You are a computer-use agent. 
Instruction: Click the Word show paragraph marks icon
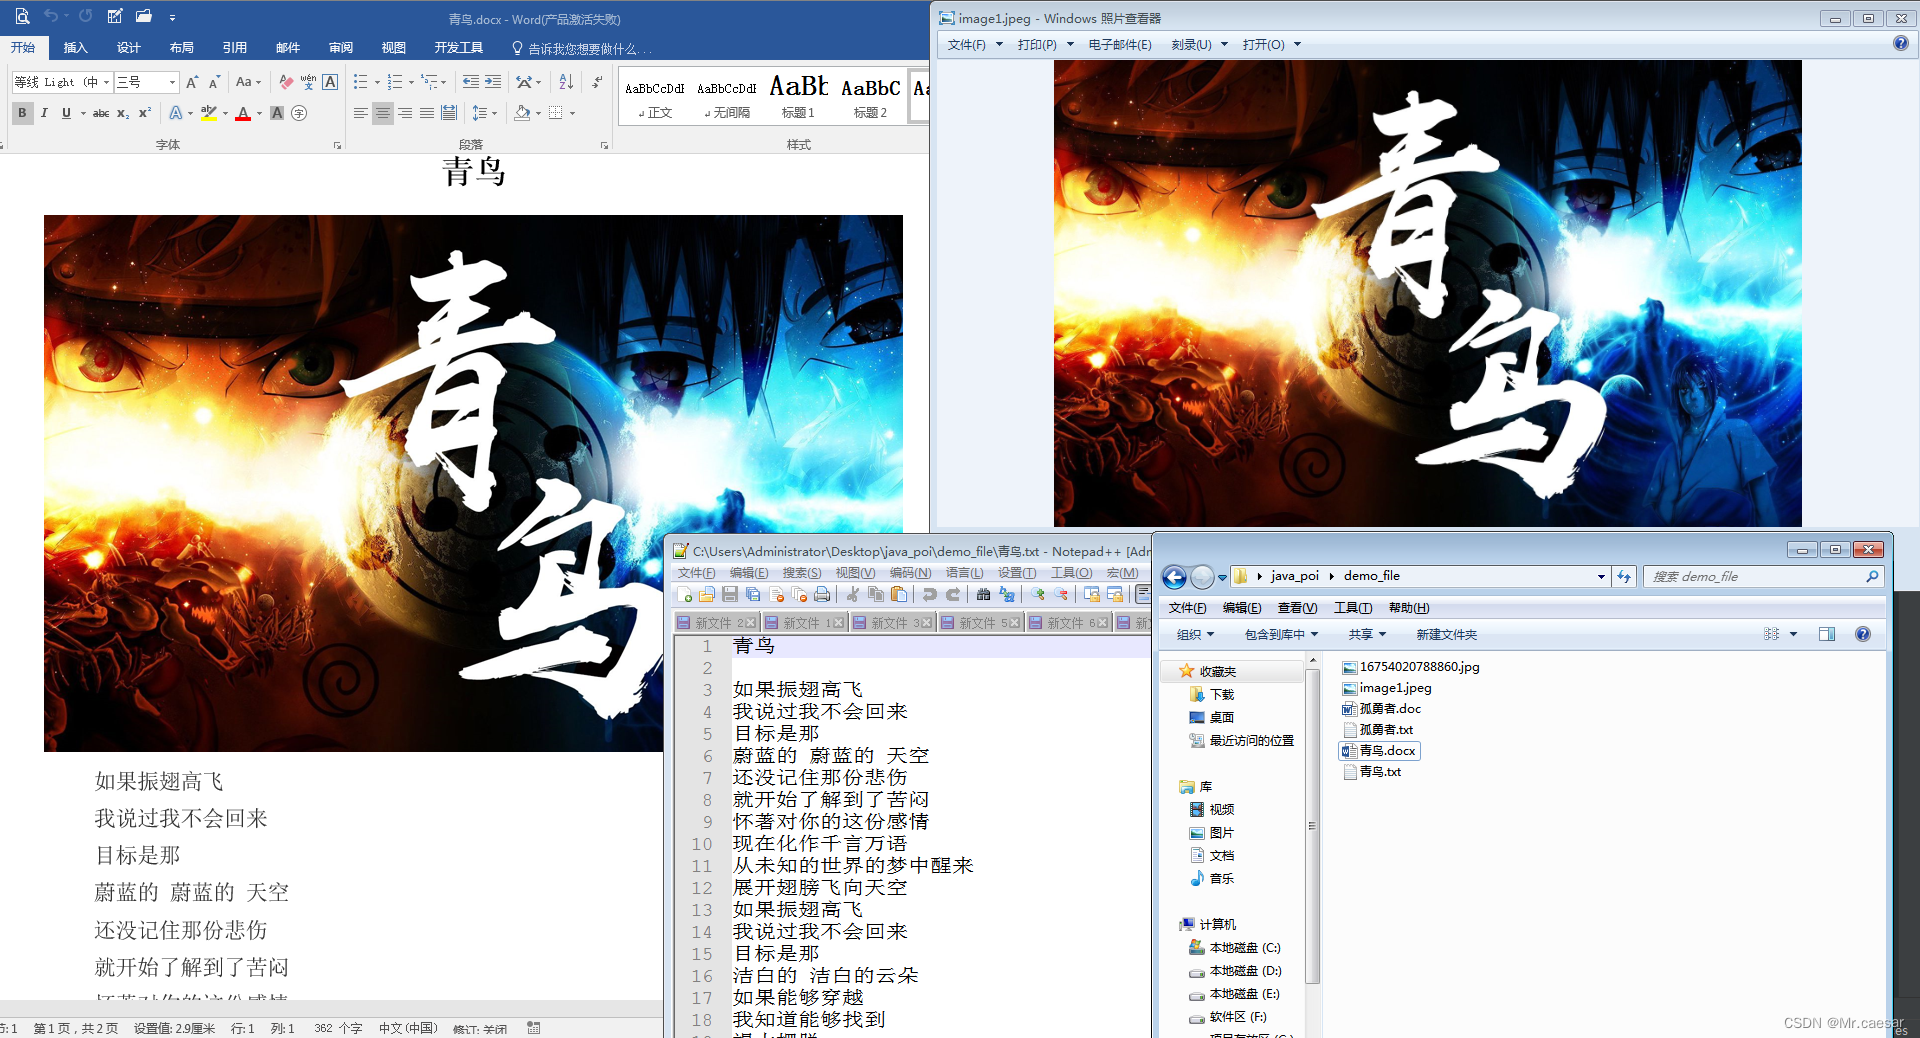(597, 82)
